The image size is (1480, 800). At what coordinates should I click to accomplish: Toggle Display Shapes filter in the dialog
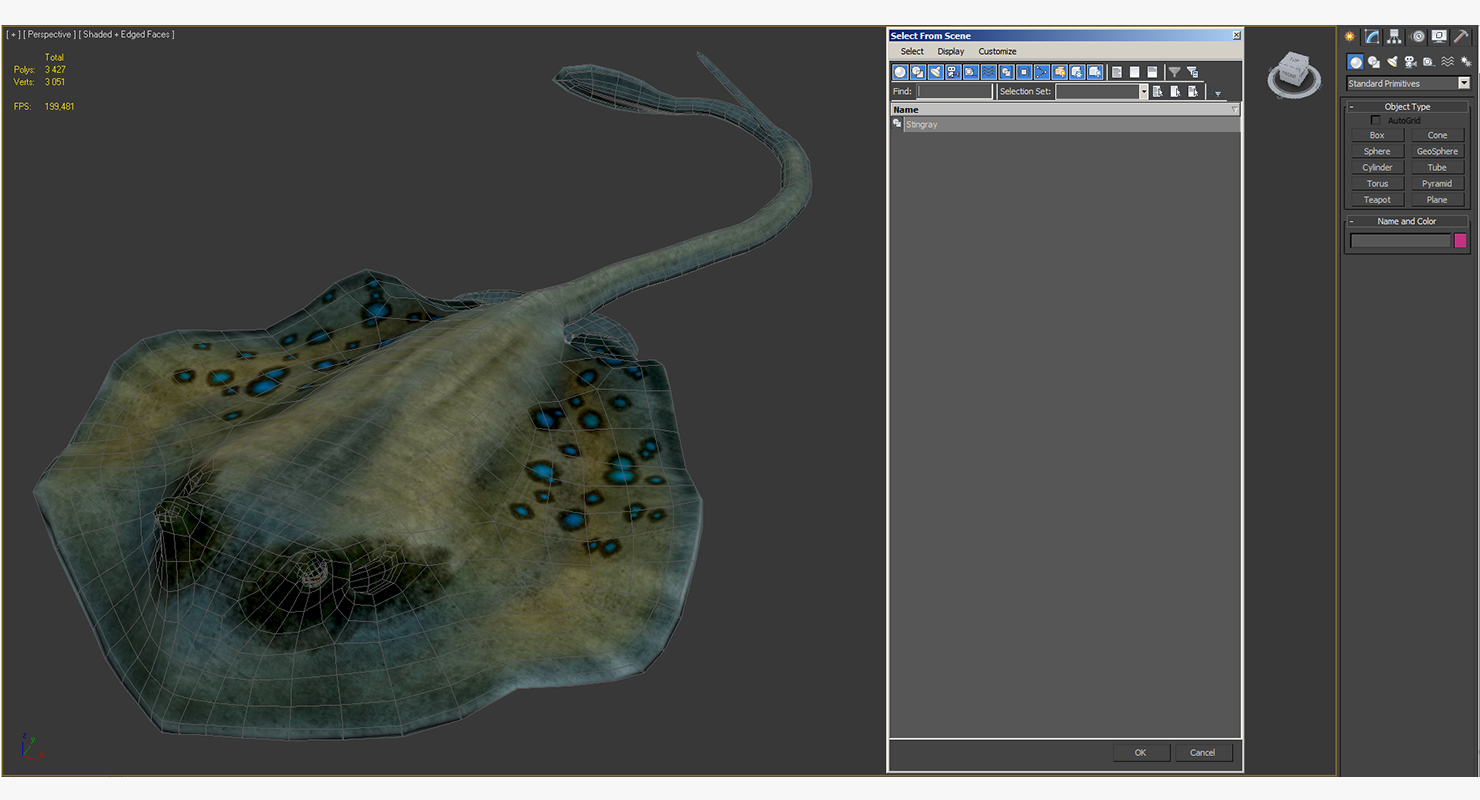point(918,72)
